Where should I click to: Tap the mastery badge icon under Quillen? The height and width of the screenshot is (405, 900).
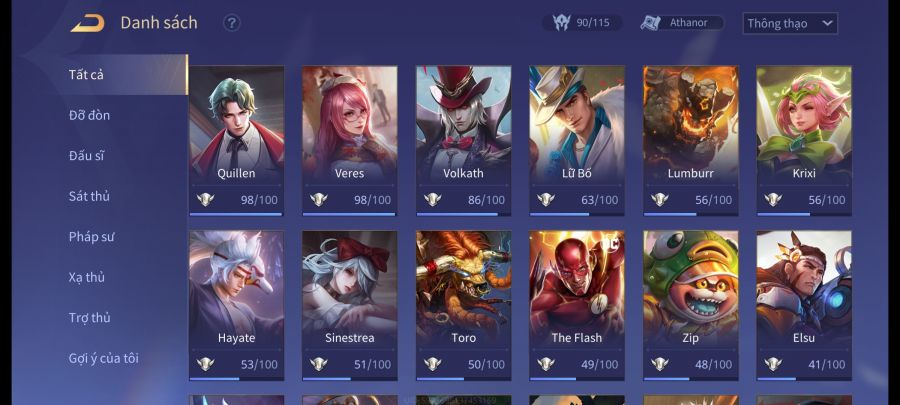[205, 200]
